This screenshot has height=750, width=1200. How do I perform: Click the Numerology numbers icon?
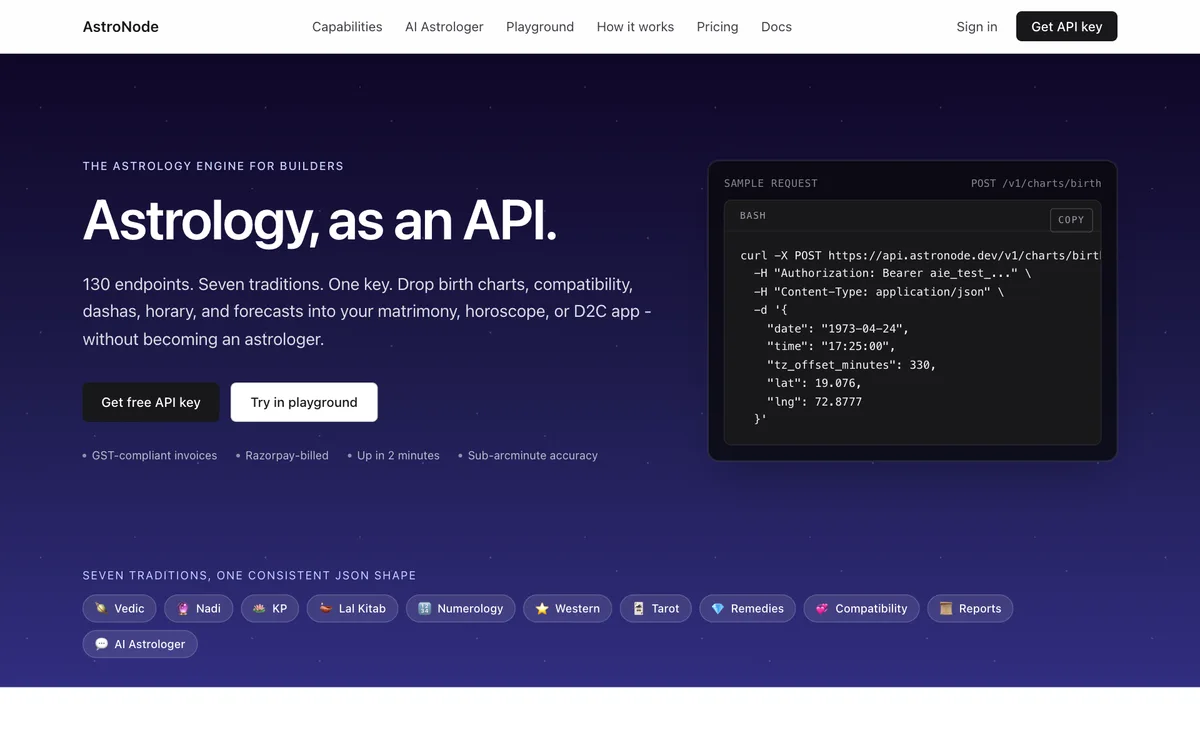pyautogui.click(x=424, y=608)
